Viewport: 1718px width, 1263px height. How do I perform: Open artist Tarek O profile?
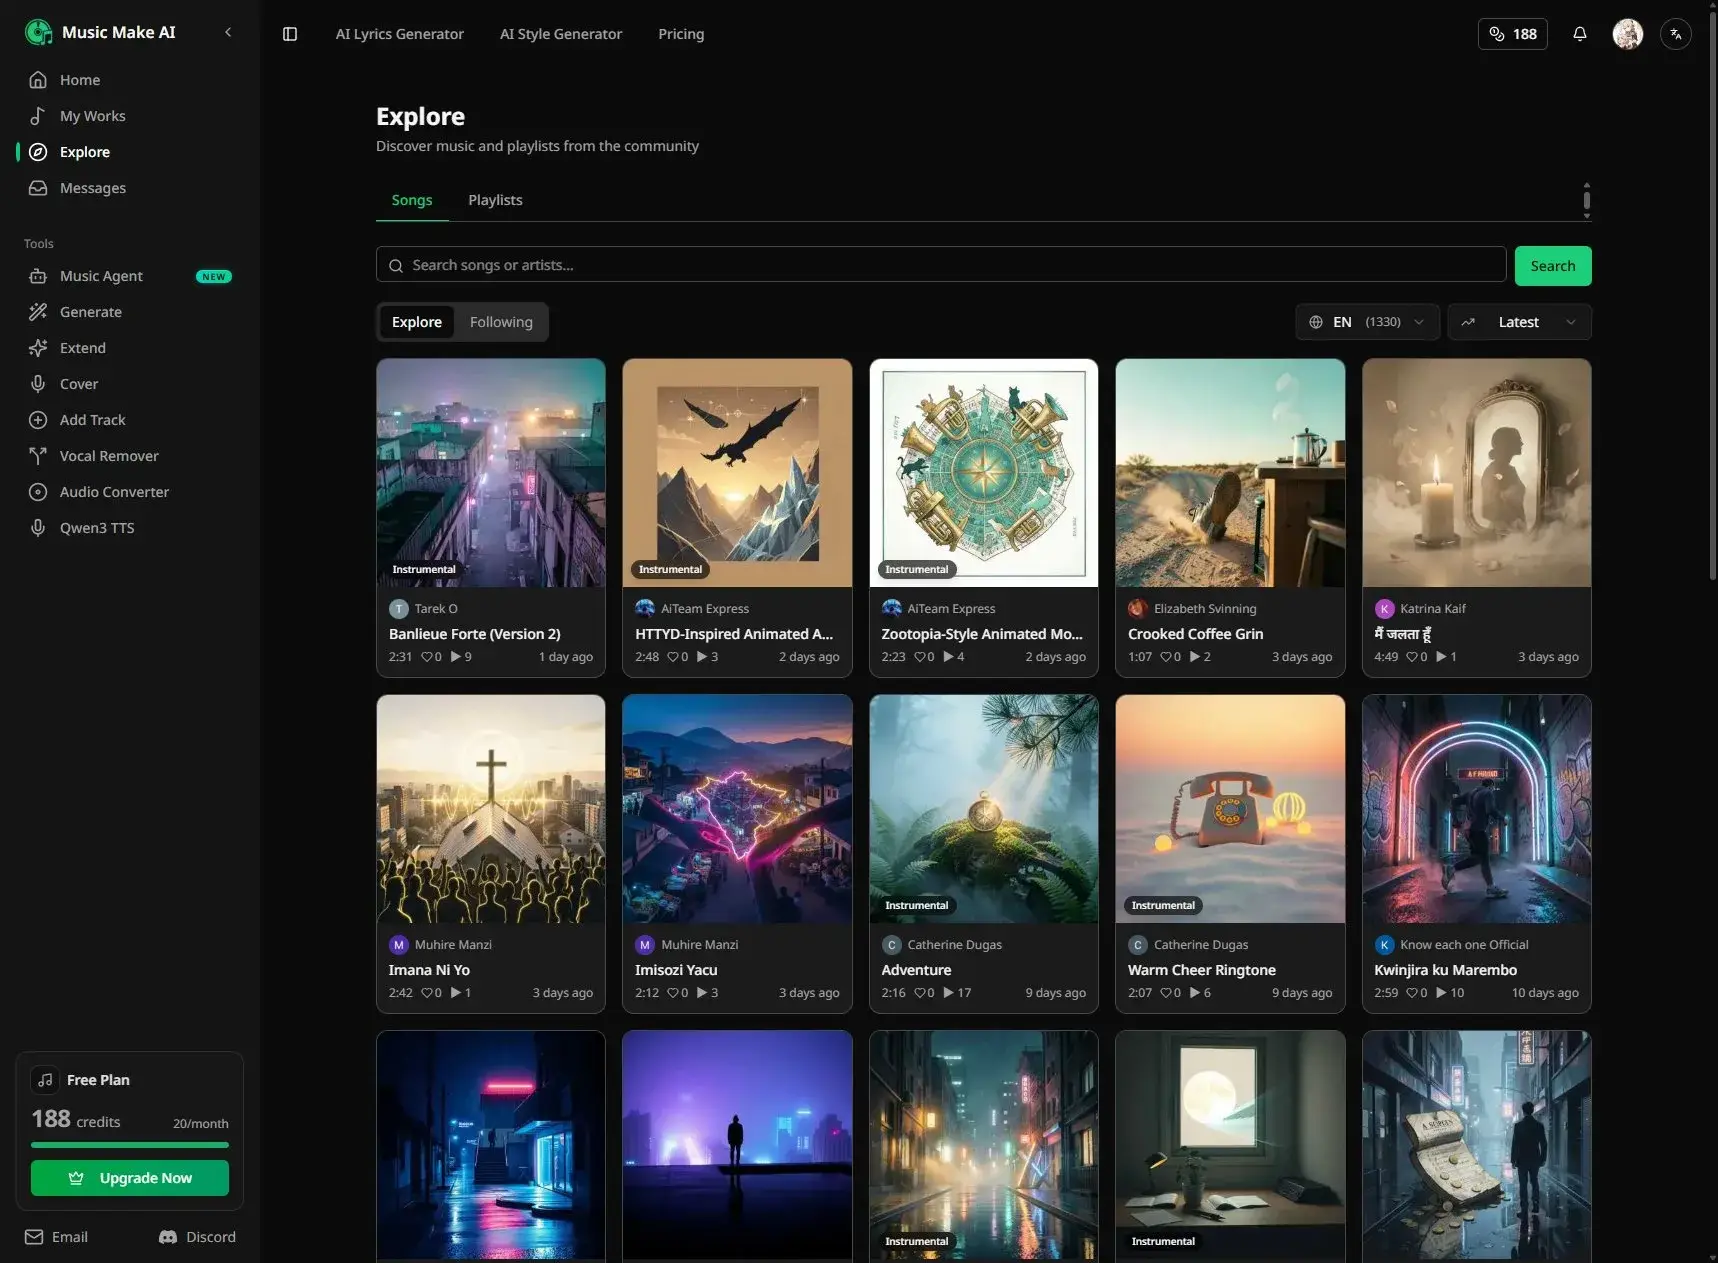(x=436, y=608)
